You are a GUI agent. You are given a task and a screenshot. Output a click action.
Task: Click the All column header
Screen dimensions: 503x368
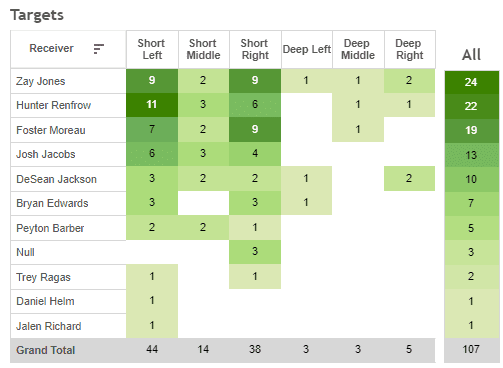[x=471, y=55]
